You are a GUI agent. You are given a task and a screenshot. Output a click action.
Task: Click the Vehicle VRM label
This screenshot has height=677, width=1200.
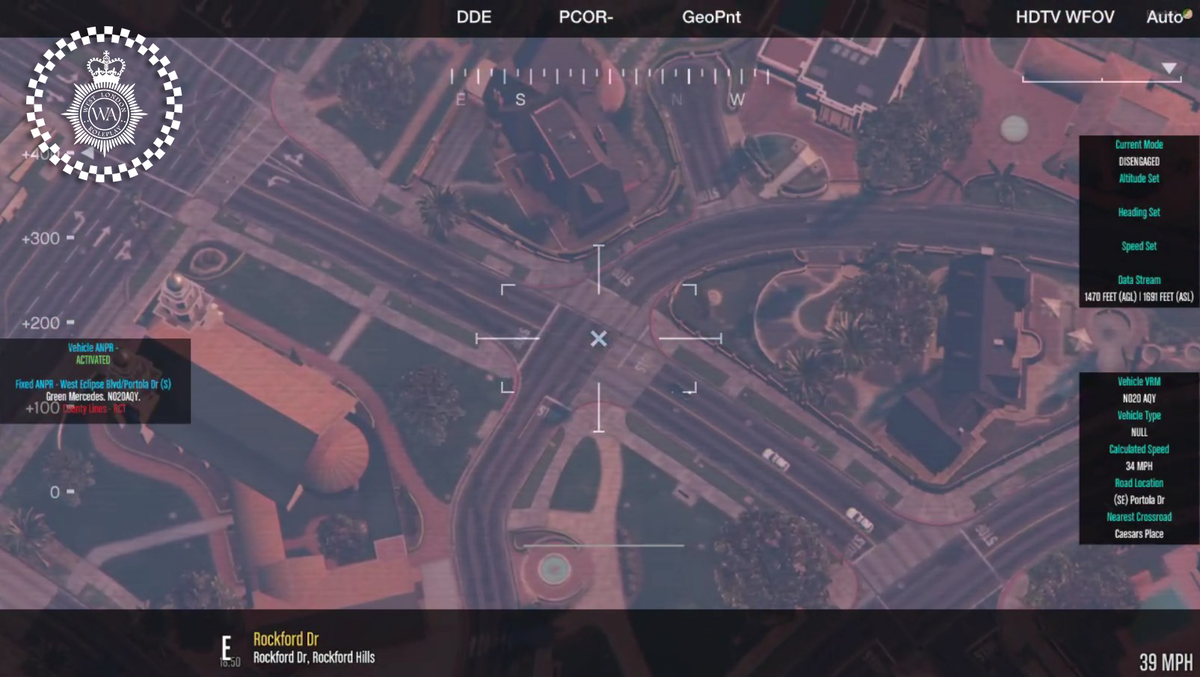pyautogui.click(x=1140, y=382)
